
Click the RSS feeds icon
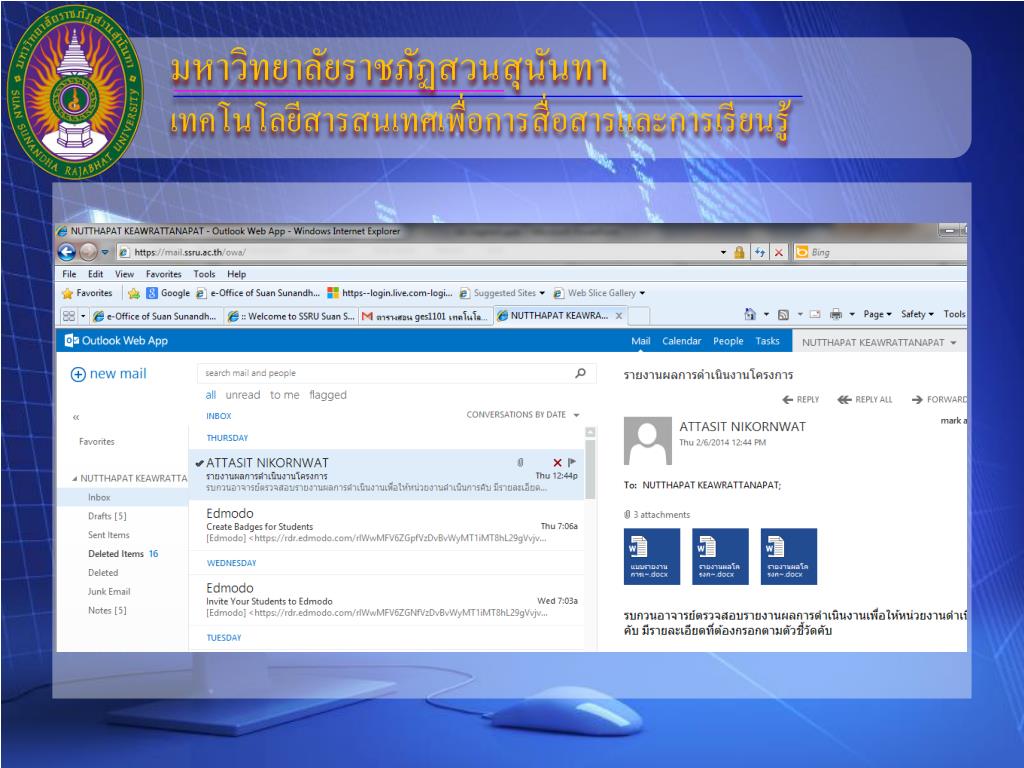tap(783, 315)
